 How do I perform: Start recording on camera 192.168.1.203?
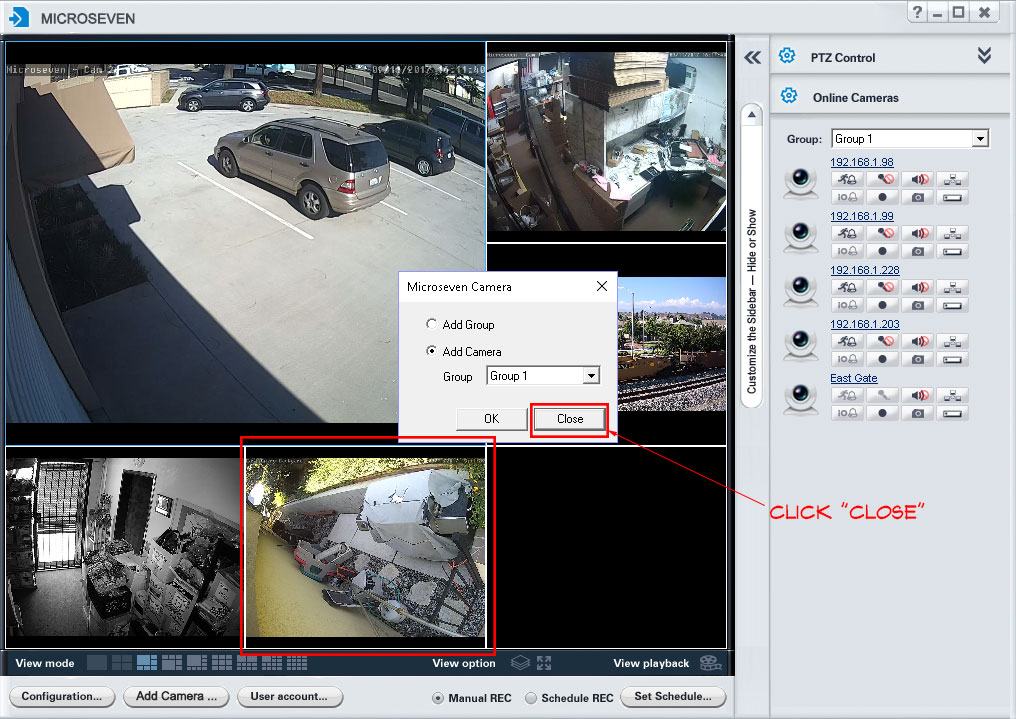[883, 359]
